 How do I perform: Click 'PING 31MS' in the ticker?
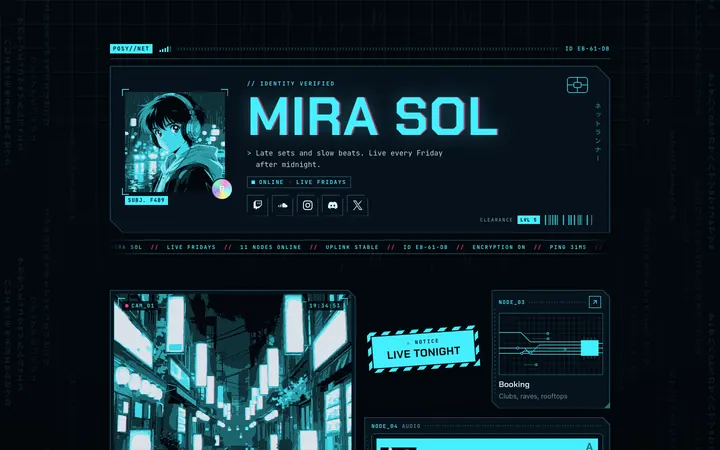[x=568, y=247]
